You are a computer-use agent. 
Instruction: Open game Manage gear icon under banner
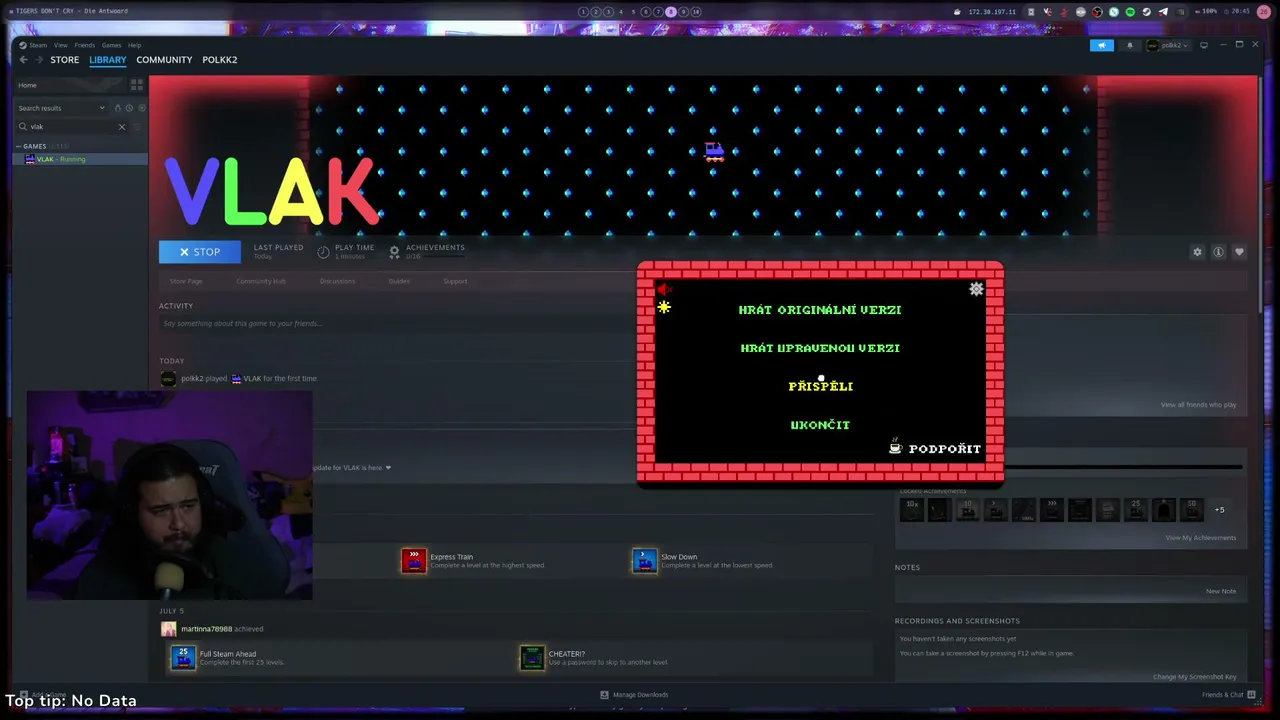click(1197, 252)
